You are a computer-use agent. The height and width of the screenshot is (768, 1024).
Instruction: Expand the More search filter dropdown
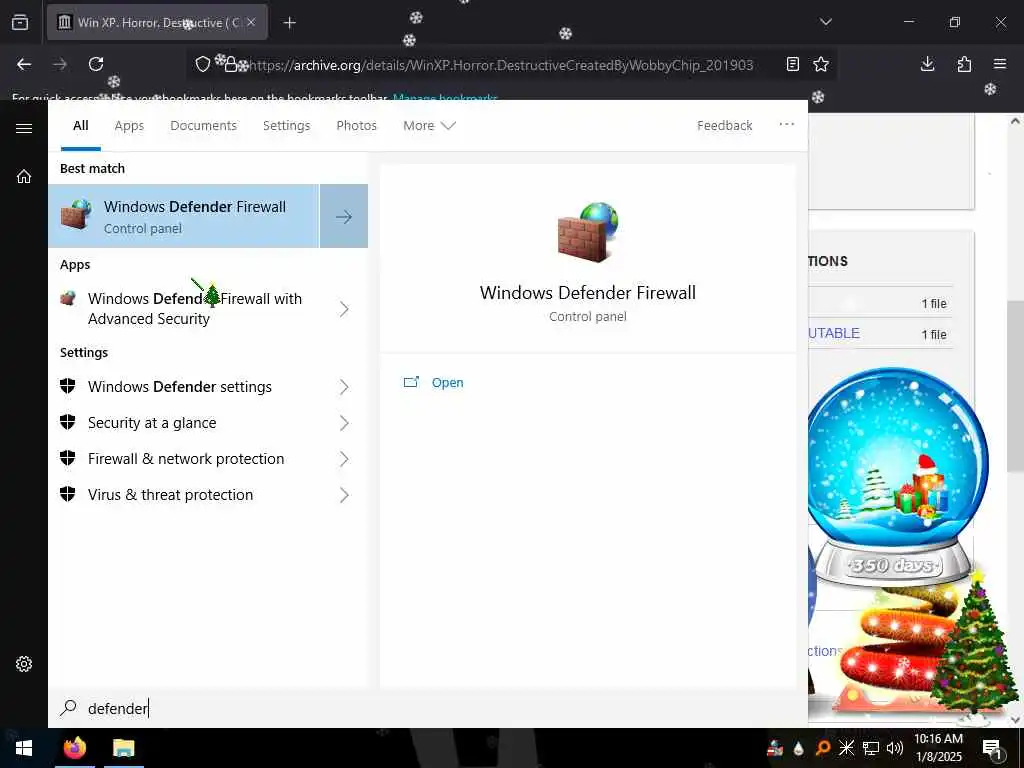click(429, 125)
